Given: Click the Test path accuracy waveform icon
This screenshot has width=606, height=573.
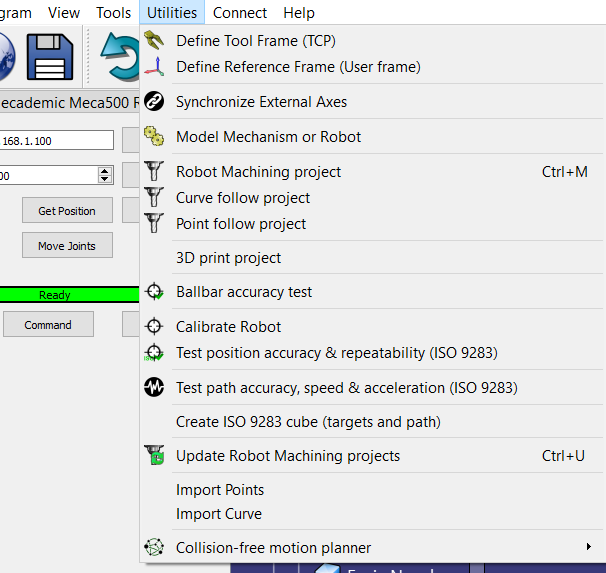Looking at the screenshot, I should (154, 388).
